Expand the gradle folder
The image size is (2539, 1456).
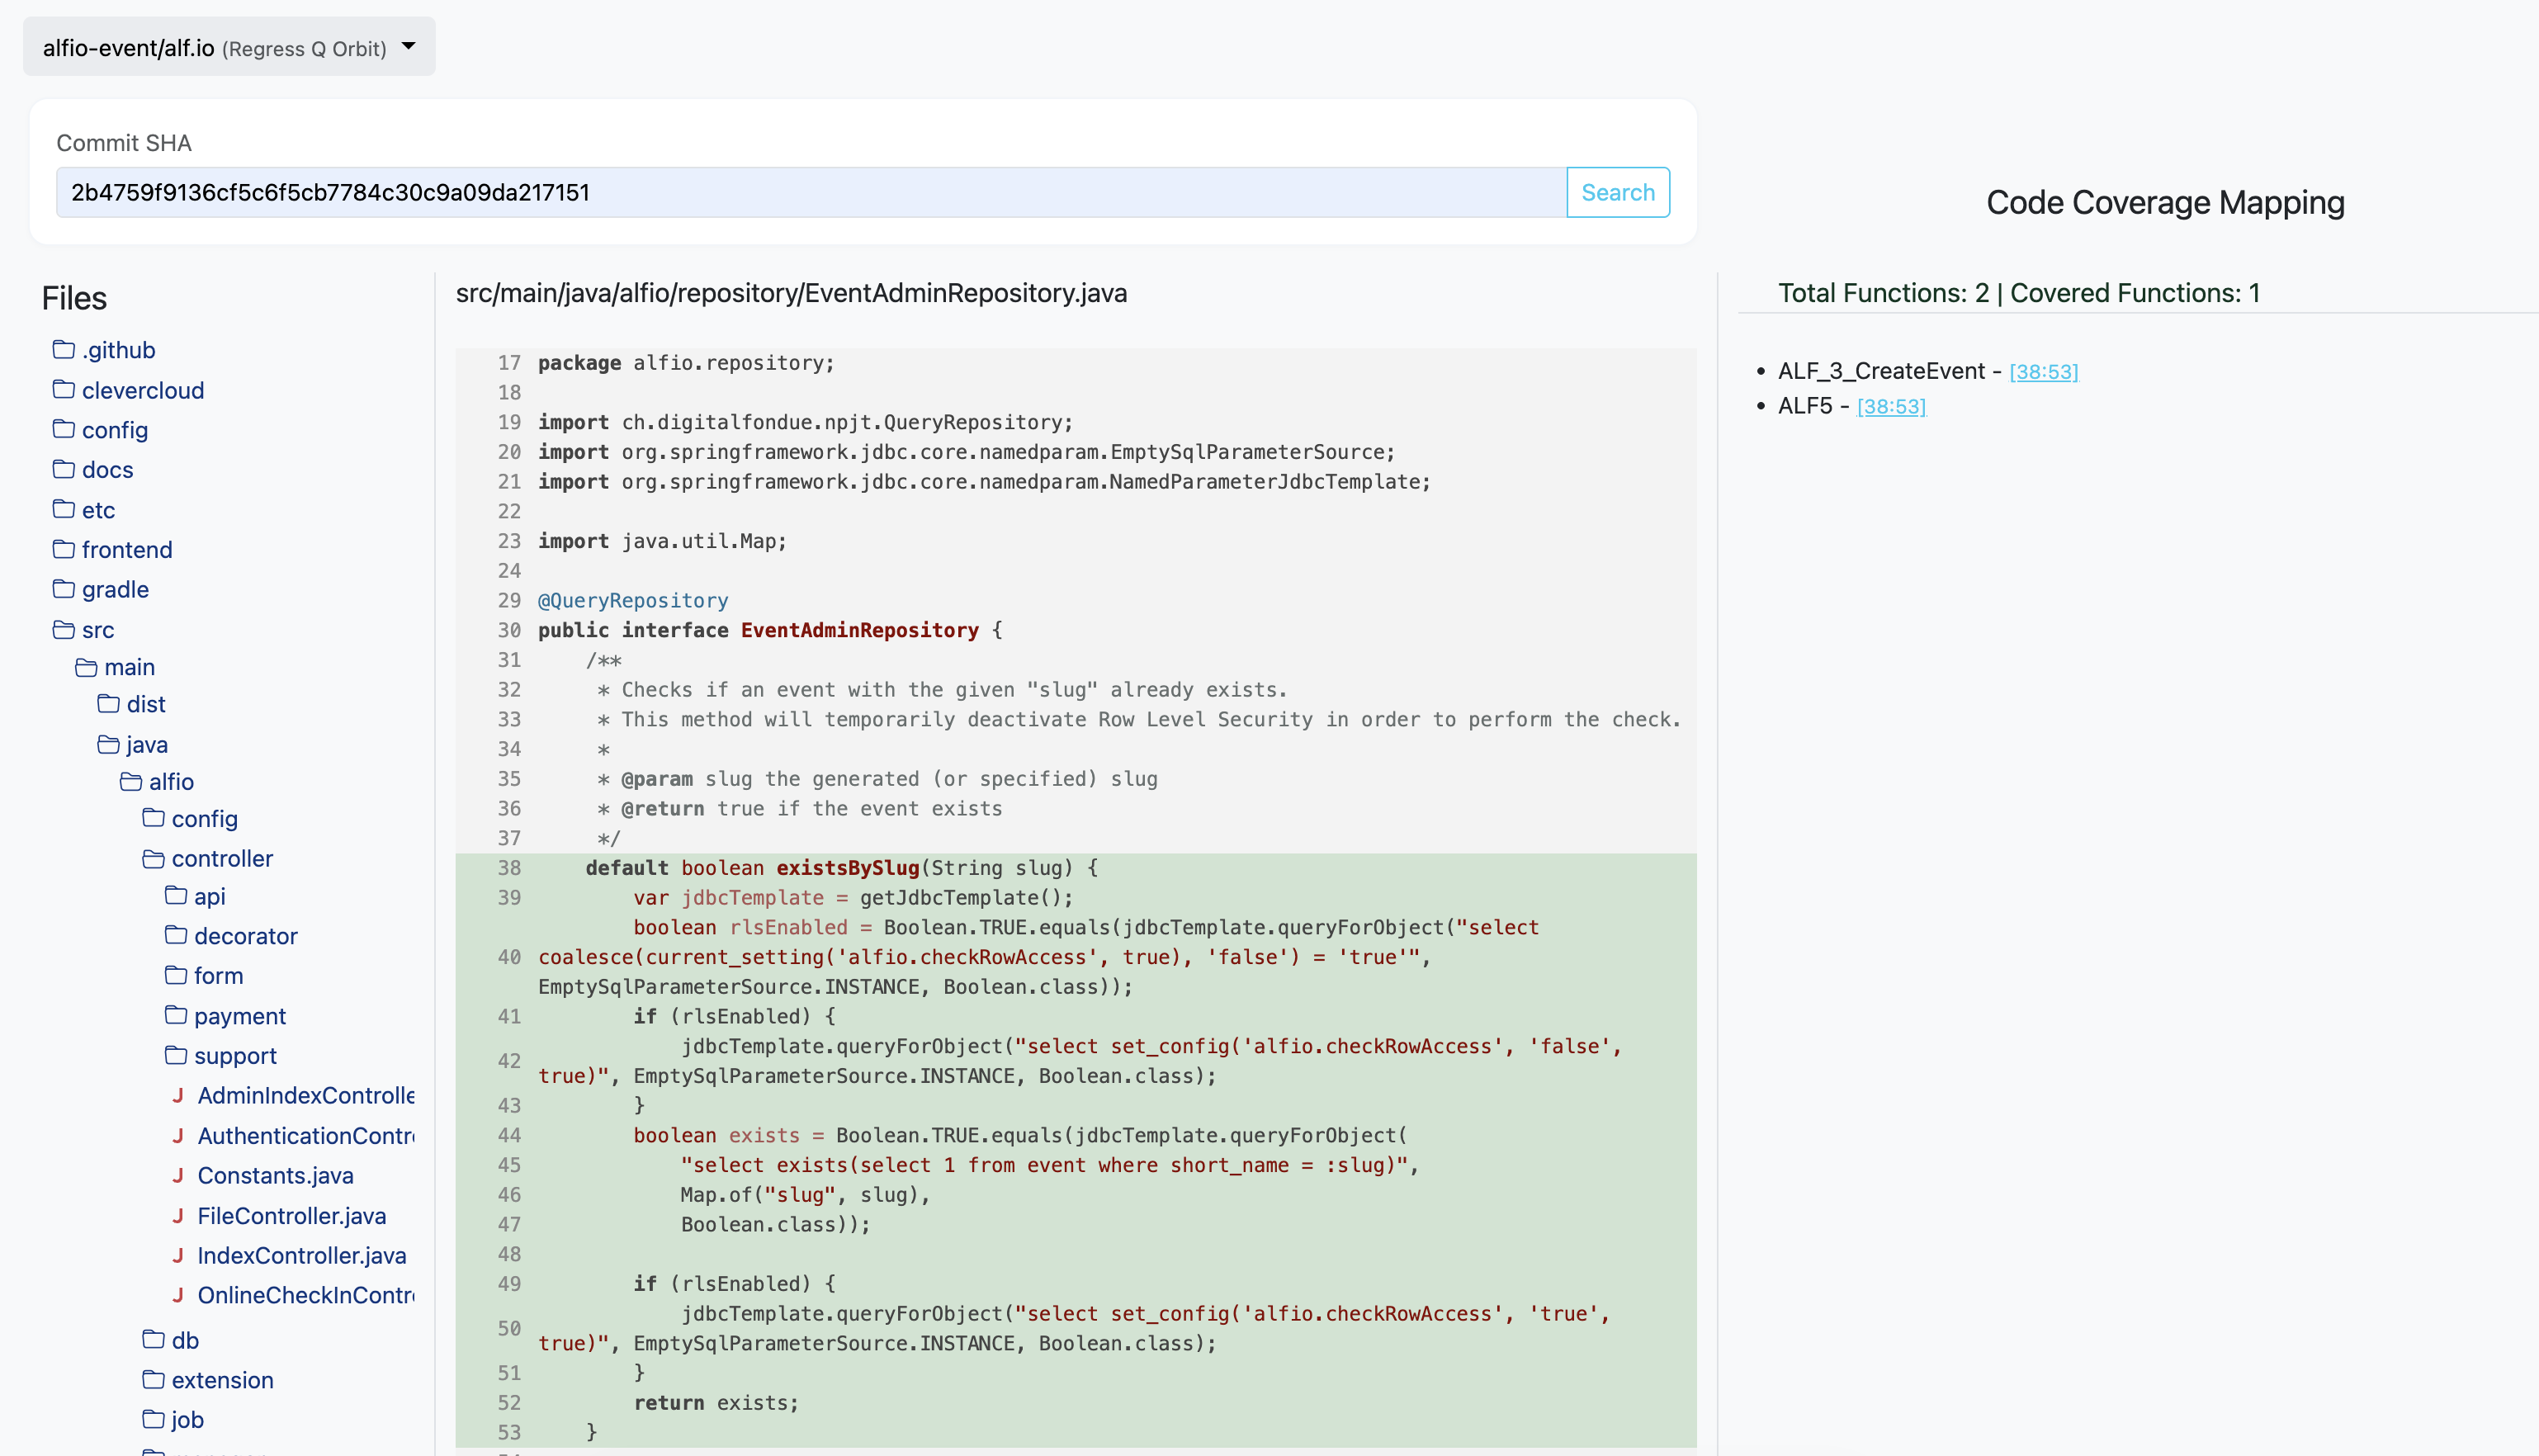pos(115,590)
